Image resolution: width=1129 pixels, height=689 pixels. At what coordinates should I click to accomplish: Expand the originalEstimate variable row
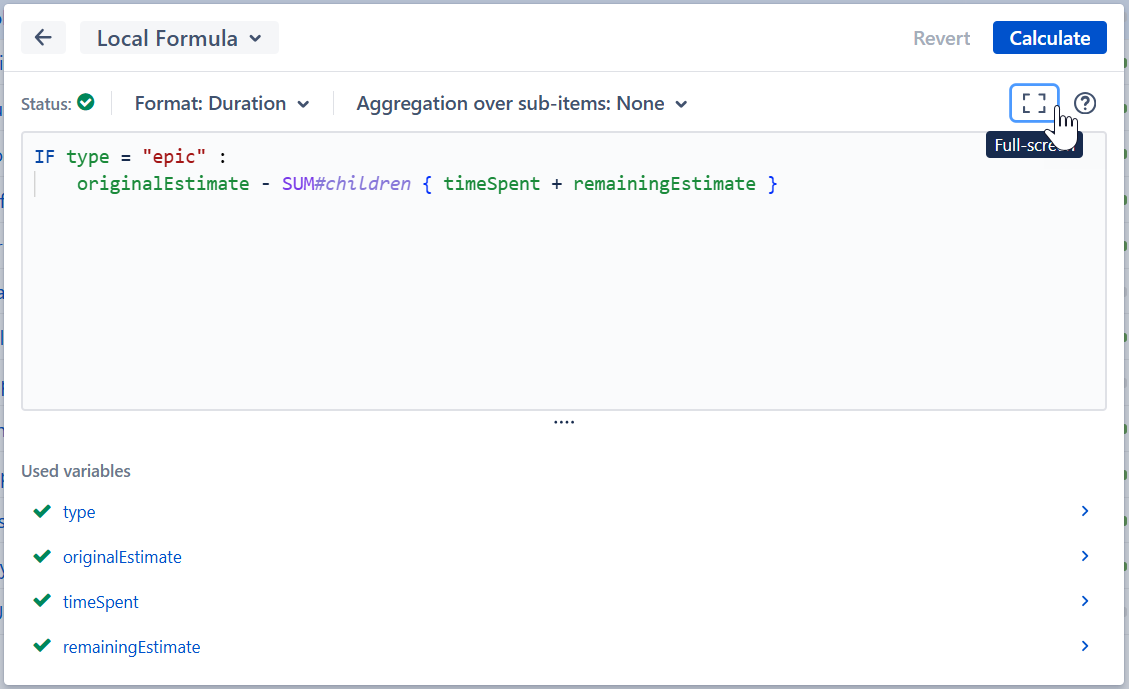coord(1084,556)
